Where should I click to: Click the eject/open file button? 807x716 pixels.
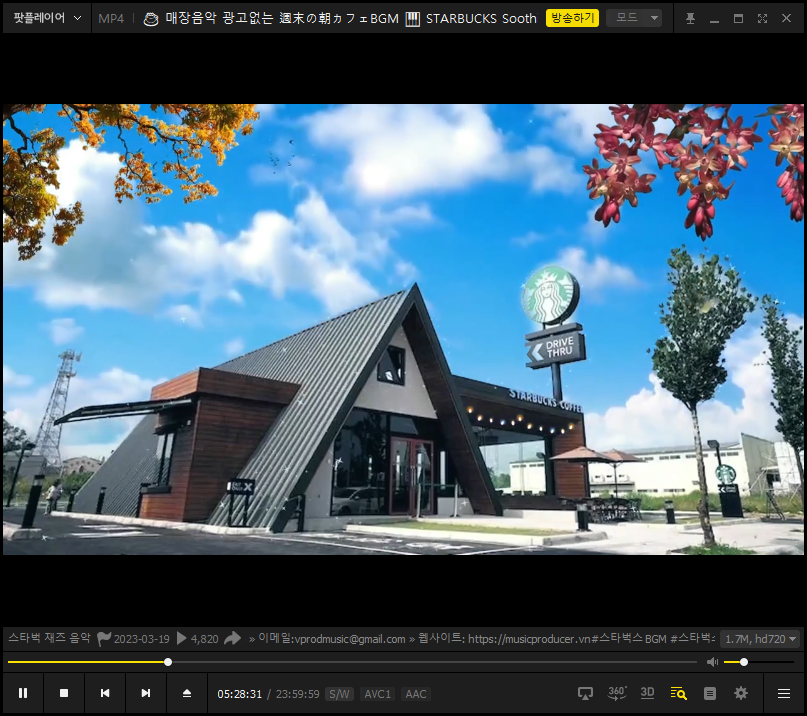coord(187,693)
